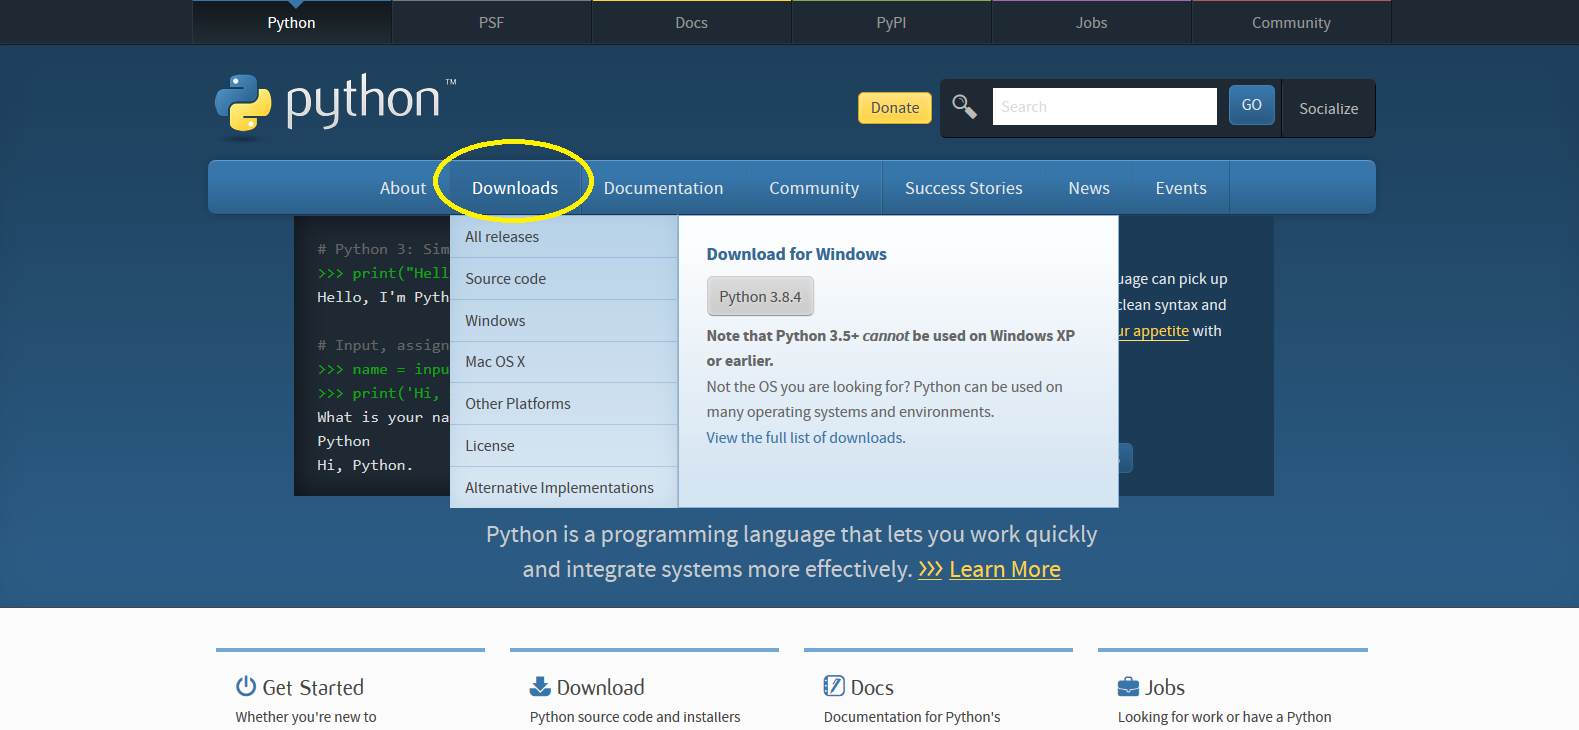Image resolution: width=1579 pixels, height=730 pixels.
Task: Click 'Looking for work or have a Python' text
Action: [1224, 717]
